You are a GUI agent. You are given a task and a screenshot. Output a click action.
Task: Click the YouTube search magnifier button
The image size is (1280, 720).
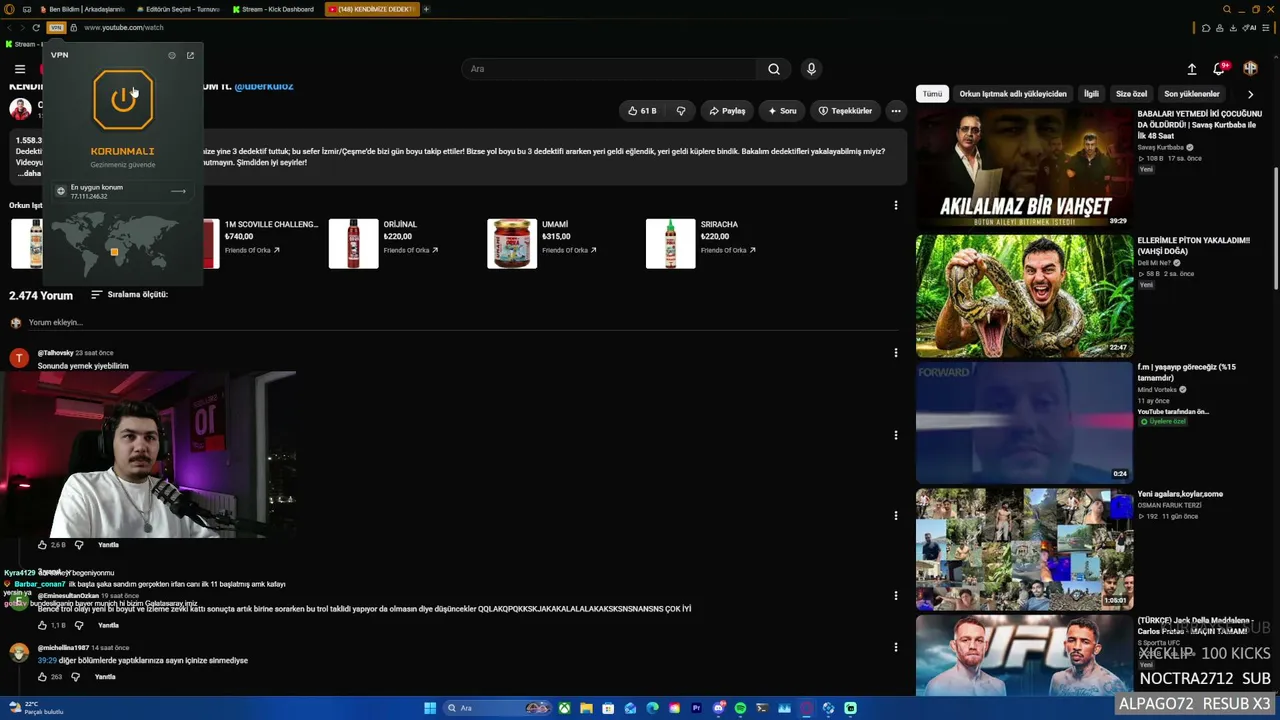coord(773,69)
